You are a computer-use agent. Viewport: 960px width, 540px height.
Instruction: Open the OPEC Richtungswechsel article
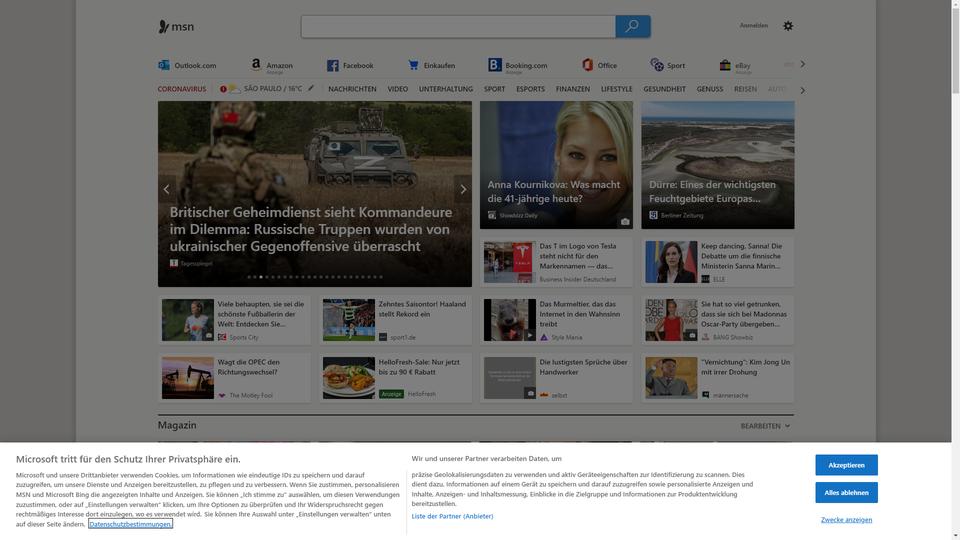point(234,378)
